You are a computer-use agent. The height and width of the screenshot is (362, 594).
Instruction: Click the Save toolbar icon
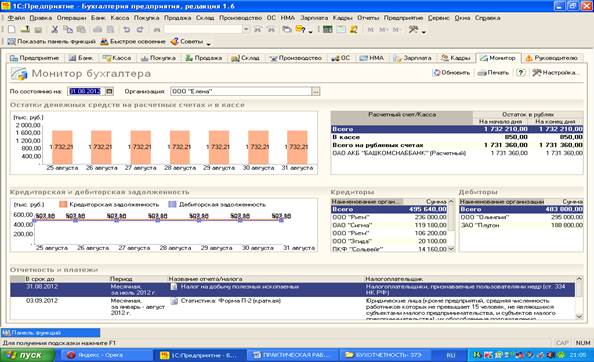(38, 29)
